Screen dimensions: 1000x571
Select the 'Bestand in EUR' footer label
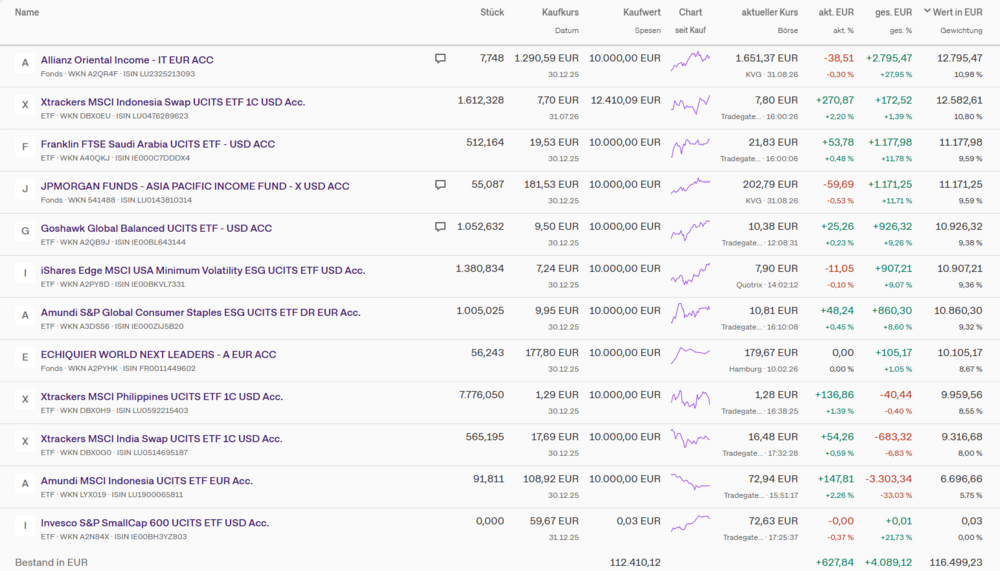[x=51, y=563]
